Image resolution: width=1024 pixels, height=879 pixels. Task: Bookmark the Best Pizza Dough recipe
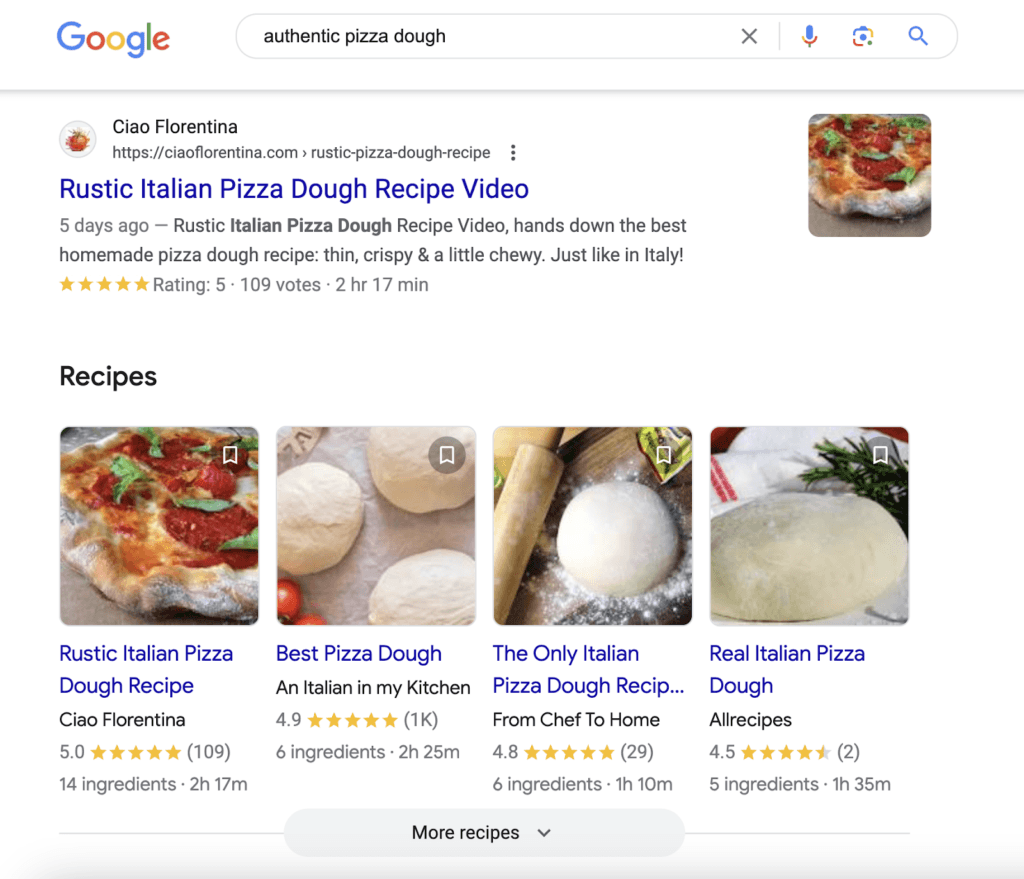click(x=447, y=455)
